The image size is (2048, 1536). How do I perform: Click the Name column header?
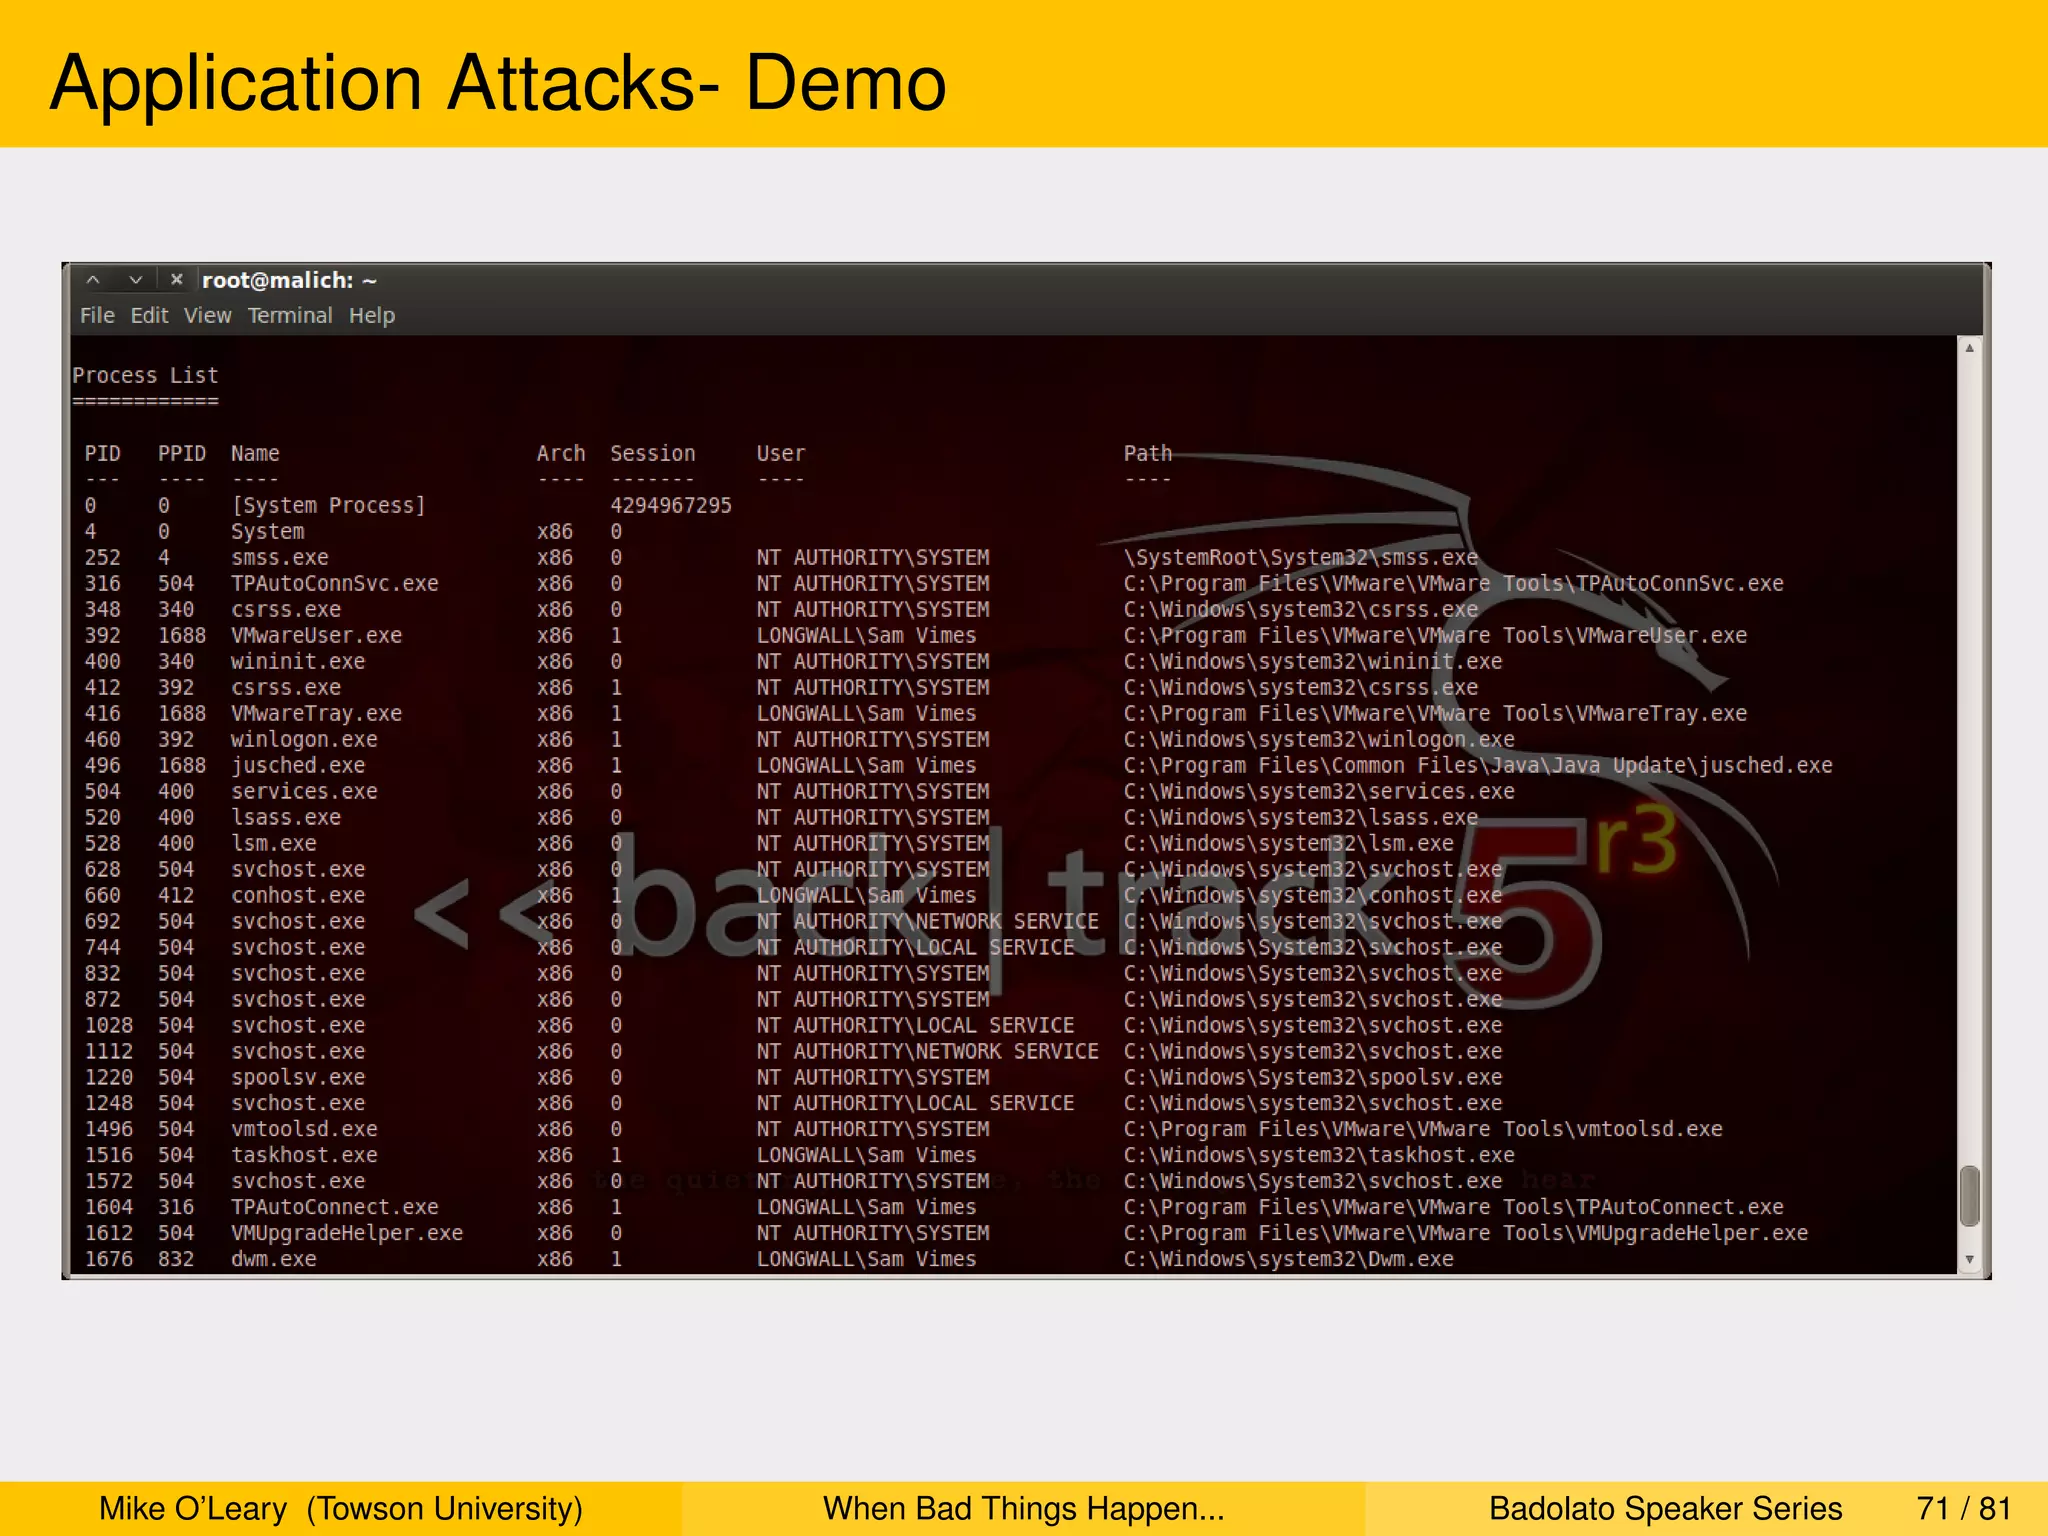point(255,454)
